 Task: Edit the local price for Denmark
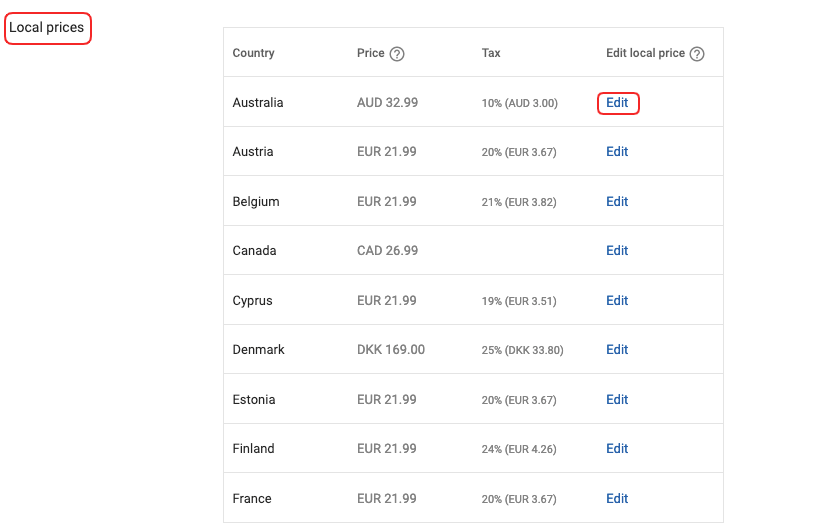(x=617, y=350)
